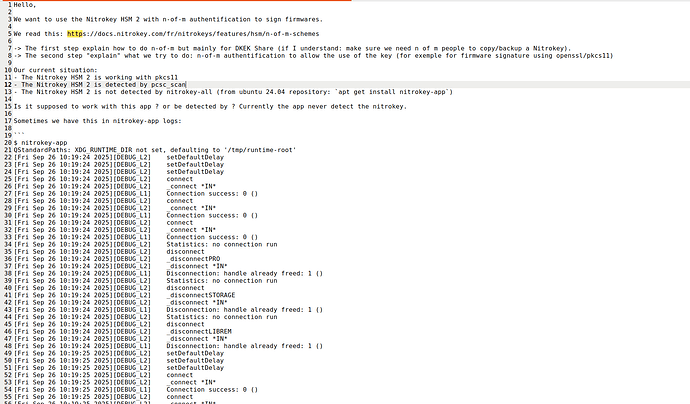Open the docs.nitrokey.com n-of-m-schemes URL
The height and width of the screenshot is (404, 690).
click(193, 34)
